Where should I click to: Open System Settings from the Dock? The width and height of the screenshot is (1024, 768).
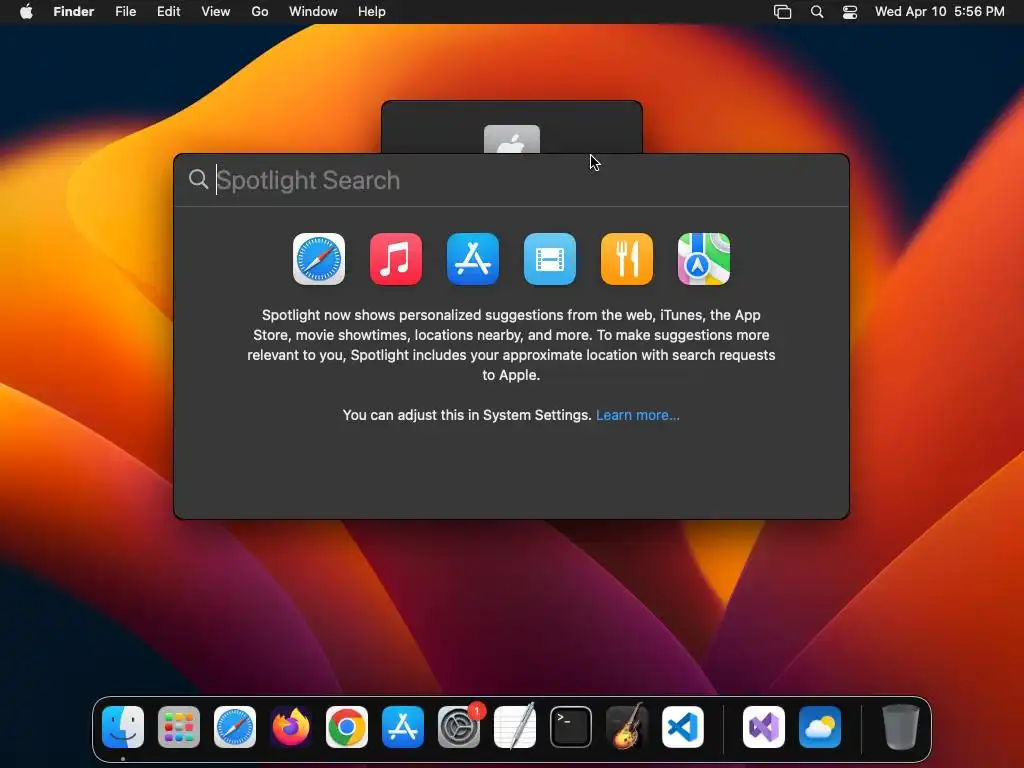pos(459,727)
